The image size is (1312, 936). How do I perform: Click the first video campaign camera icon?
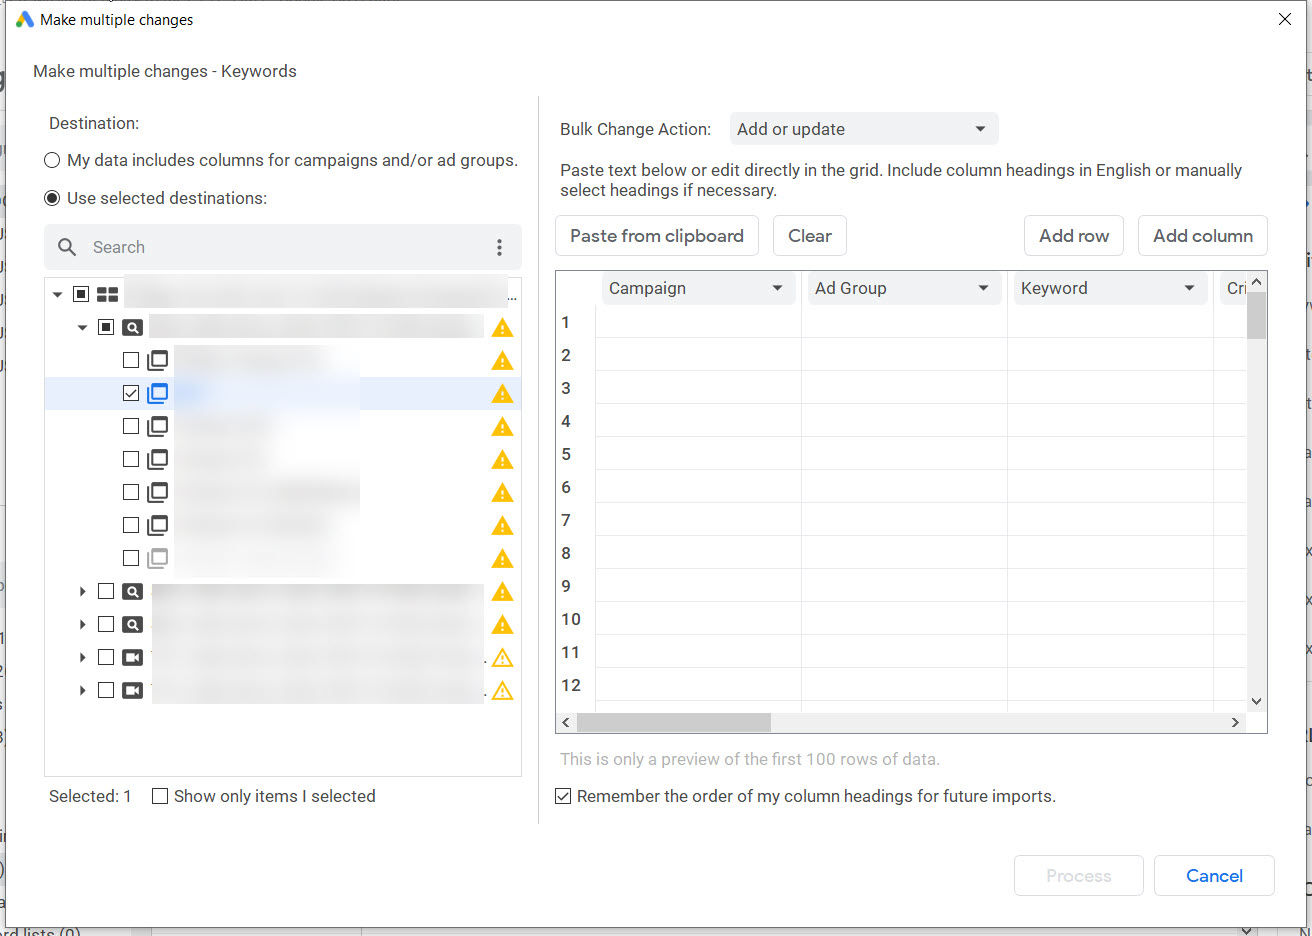click(x=132, y=657)
